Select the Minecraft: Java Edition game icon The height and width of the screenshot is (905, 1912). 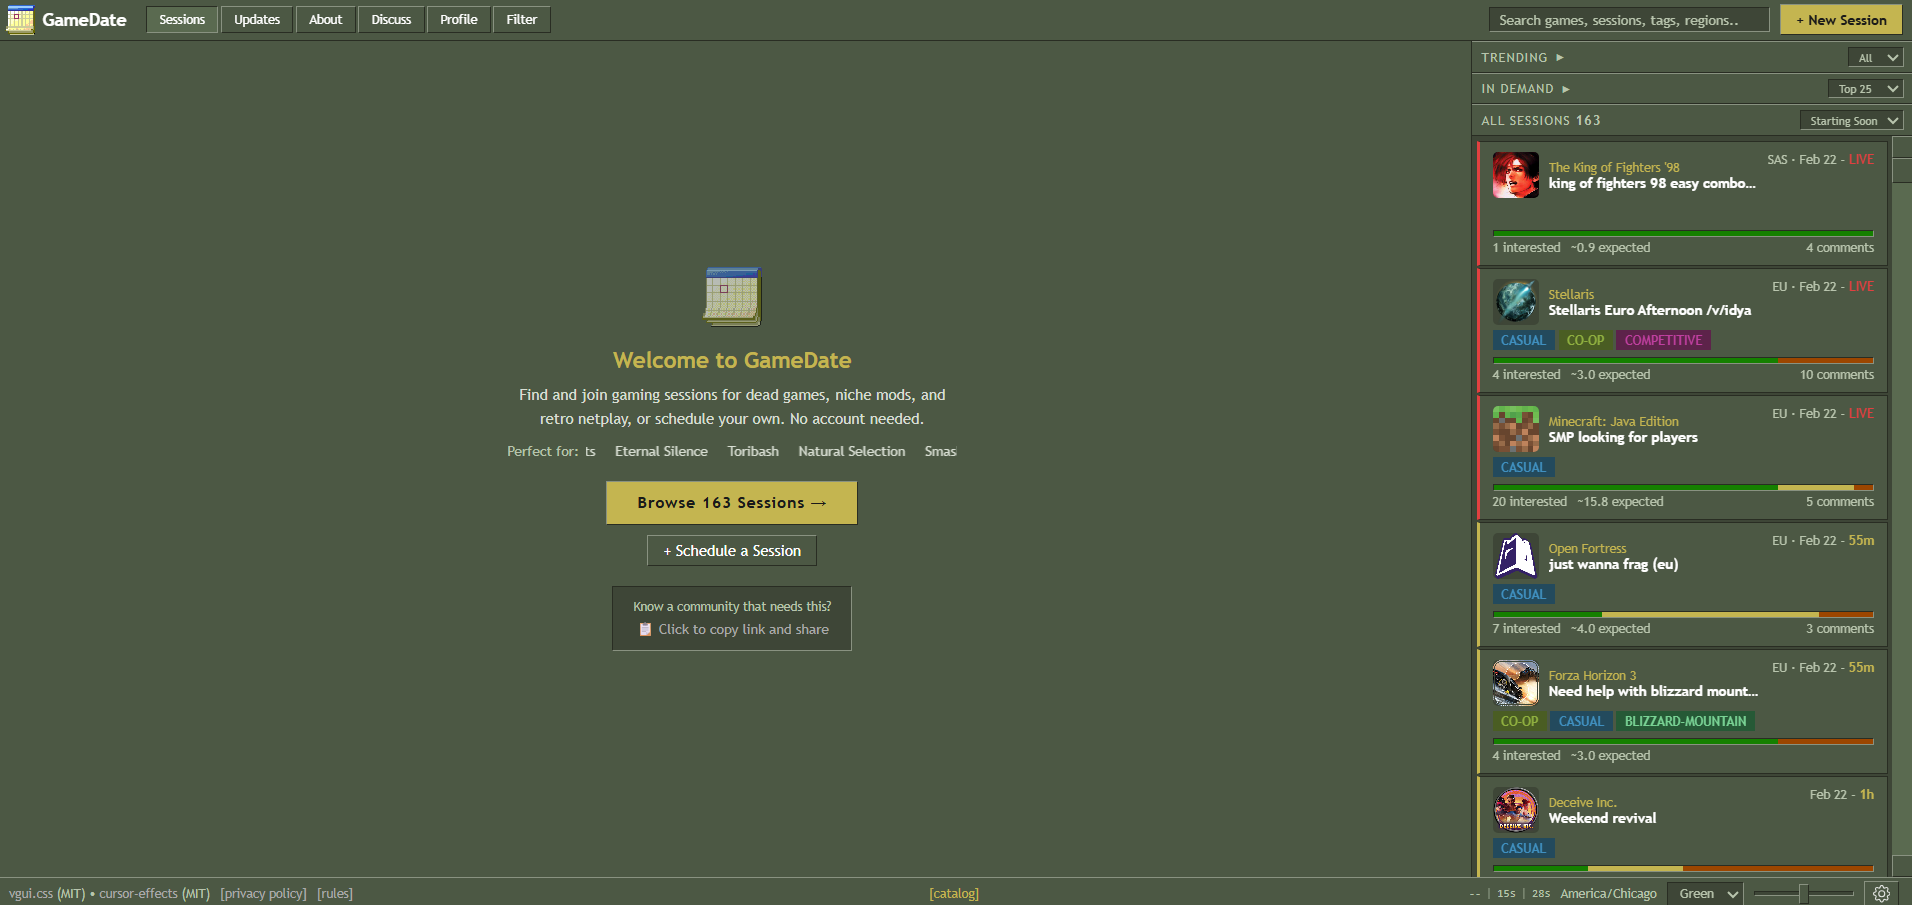click(x=1516, y=429)
